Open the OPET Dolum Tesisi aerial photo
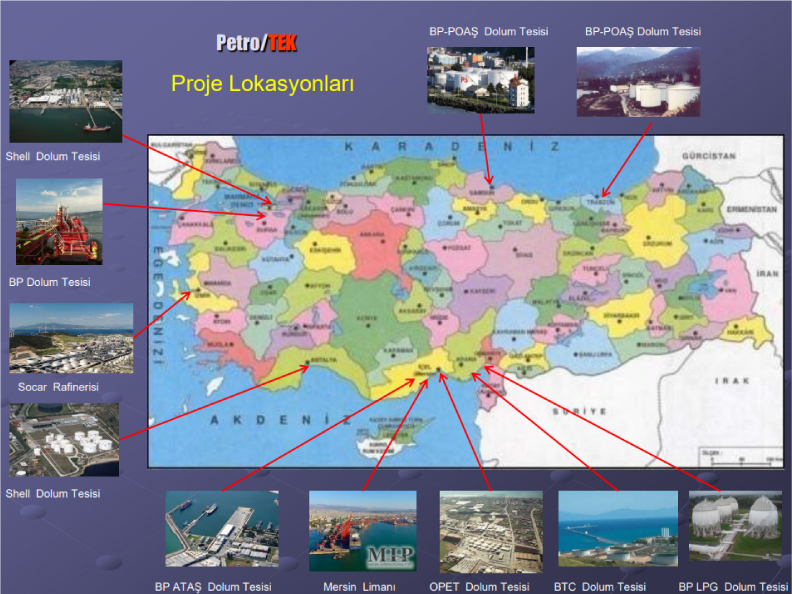 tap(491, 532)
